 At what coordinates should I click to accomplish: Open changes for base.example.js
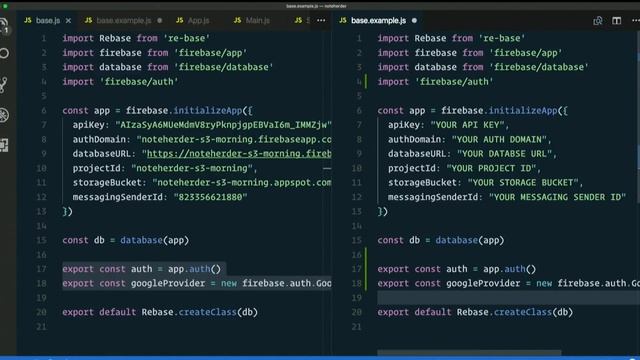(598, 20)
